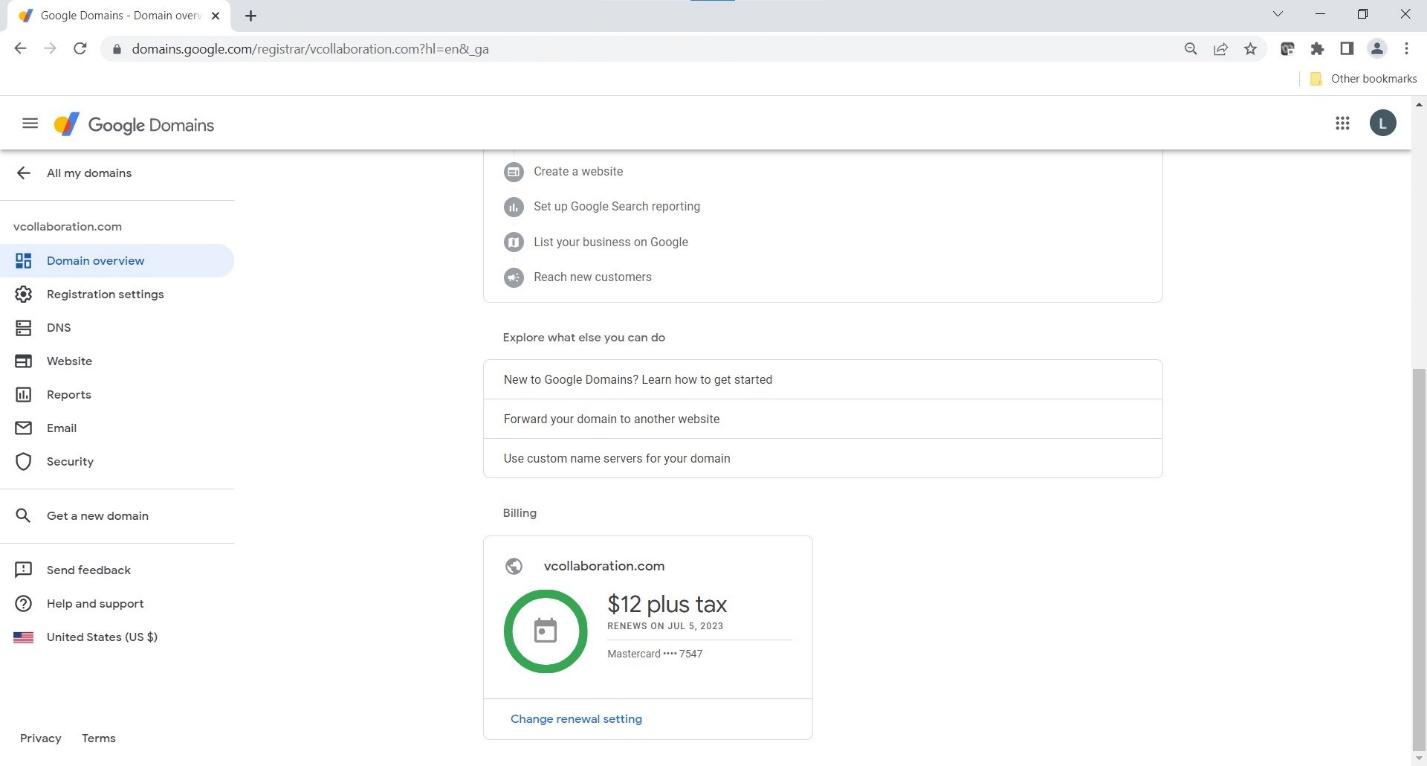Open United States (US $) currency selector

[x=101, y=637]
